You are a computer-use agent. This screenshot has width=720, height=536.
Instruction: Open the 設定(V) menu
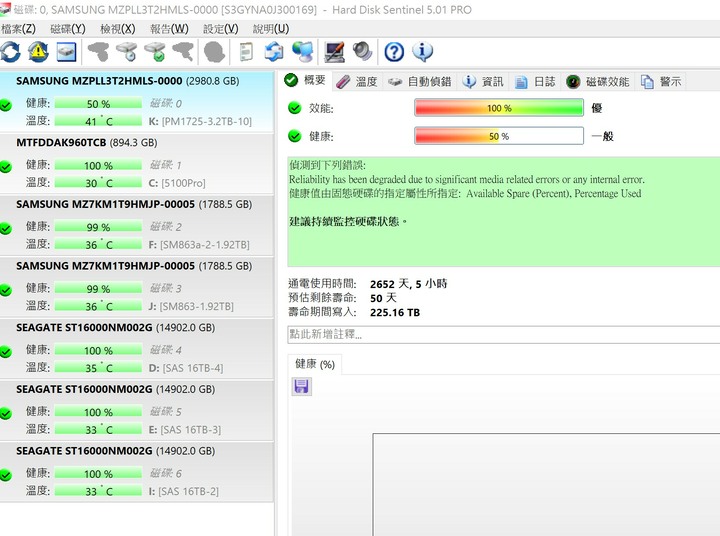pos(221,29)
